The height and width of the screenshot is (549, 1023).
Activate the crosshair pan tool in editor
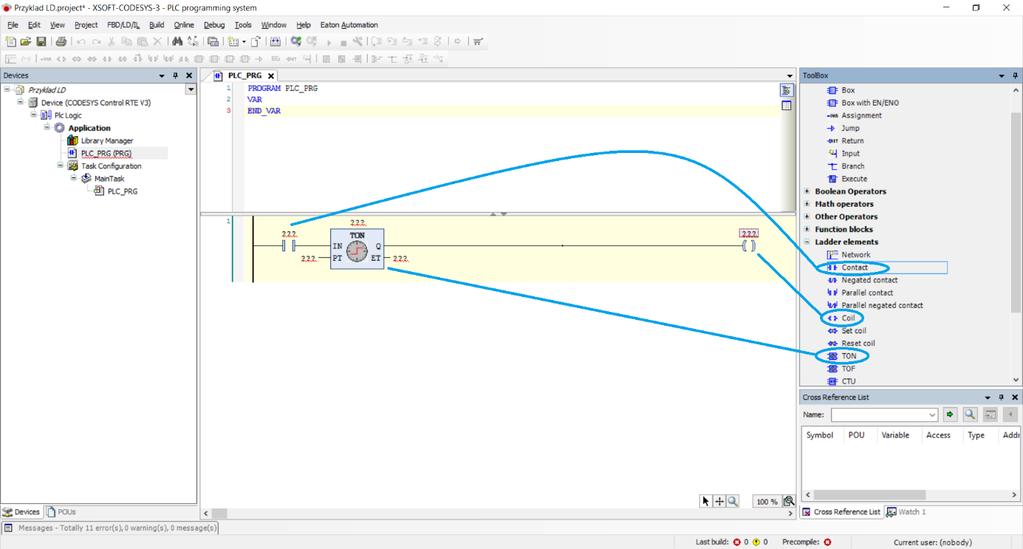(x=719, y=501)
